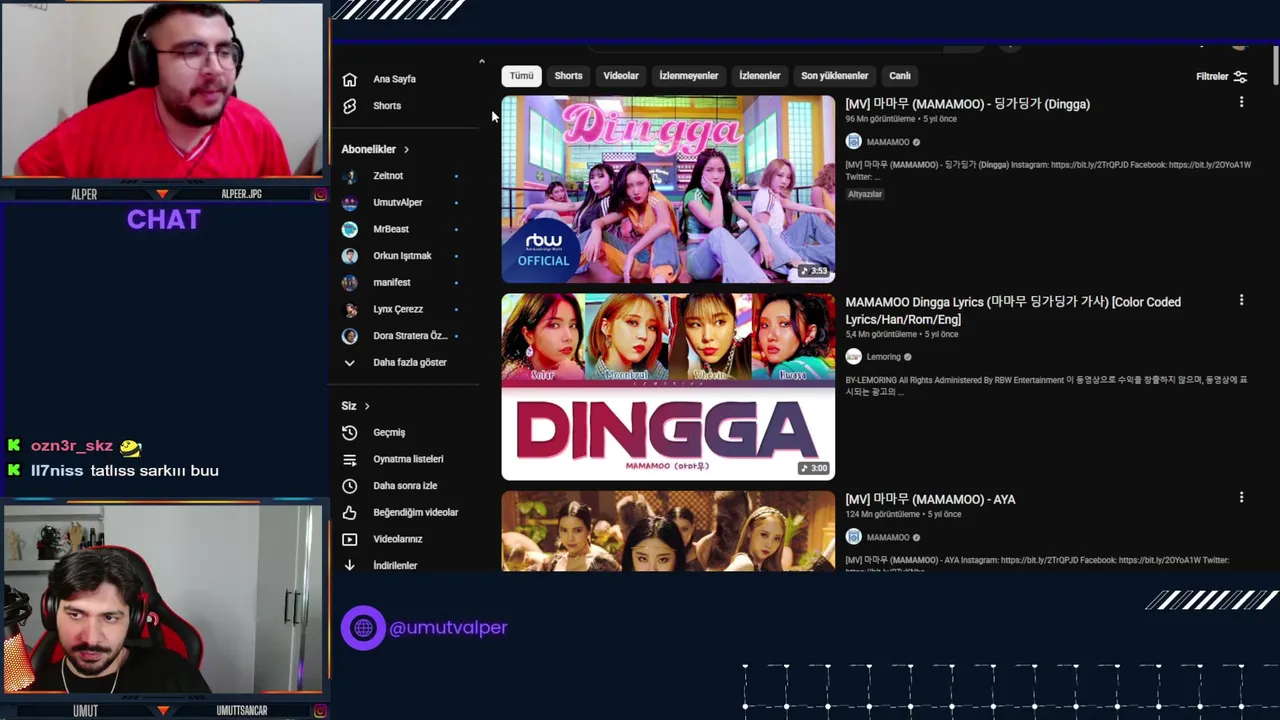Click '124 Mn görüntüleme' view count text

point(882,514)
